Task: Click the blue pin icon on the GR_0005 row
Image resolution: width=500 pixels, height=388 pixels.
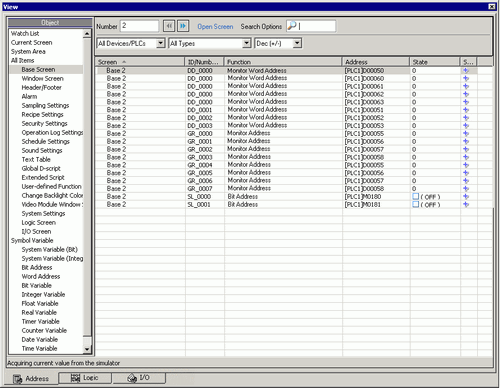Action: tap(466, 173)
